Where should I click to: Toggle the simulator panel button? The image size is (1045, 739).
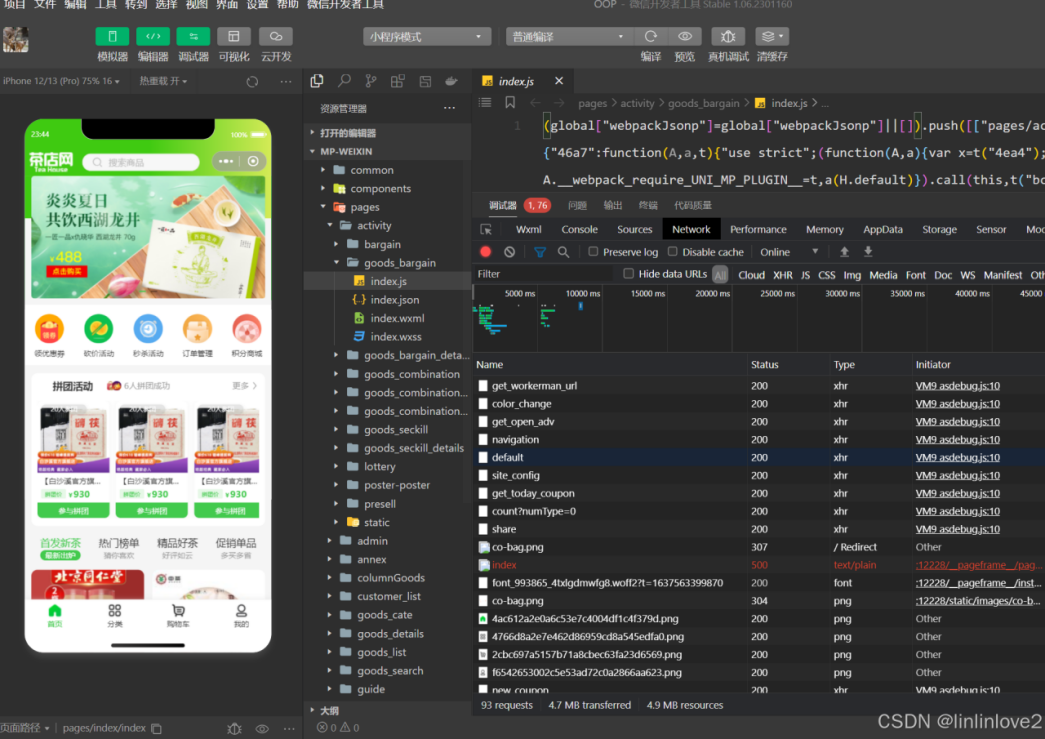point(112,37)
